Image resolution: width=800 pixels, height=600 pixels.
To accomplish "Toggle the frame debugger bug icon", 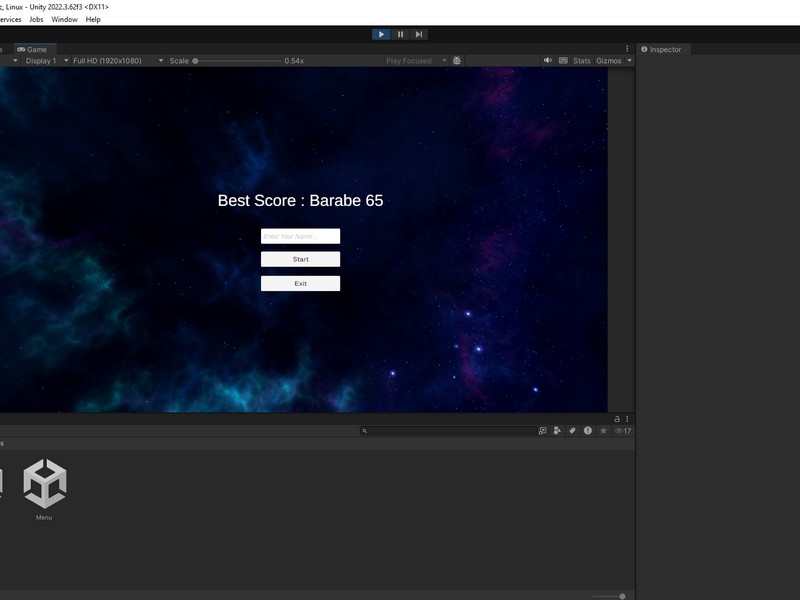I will [457, 61].
